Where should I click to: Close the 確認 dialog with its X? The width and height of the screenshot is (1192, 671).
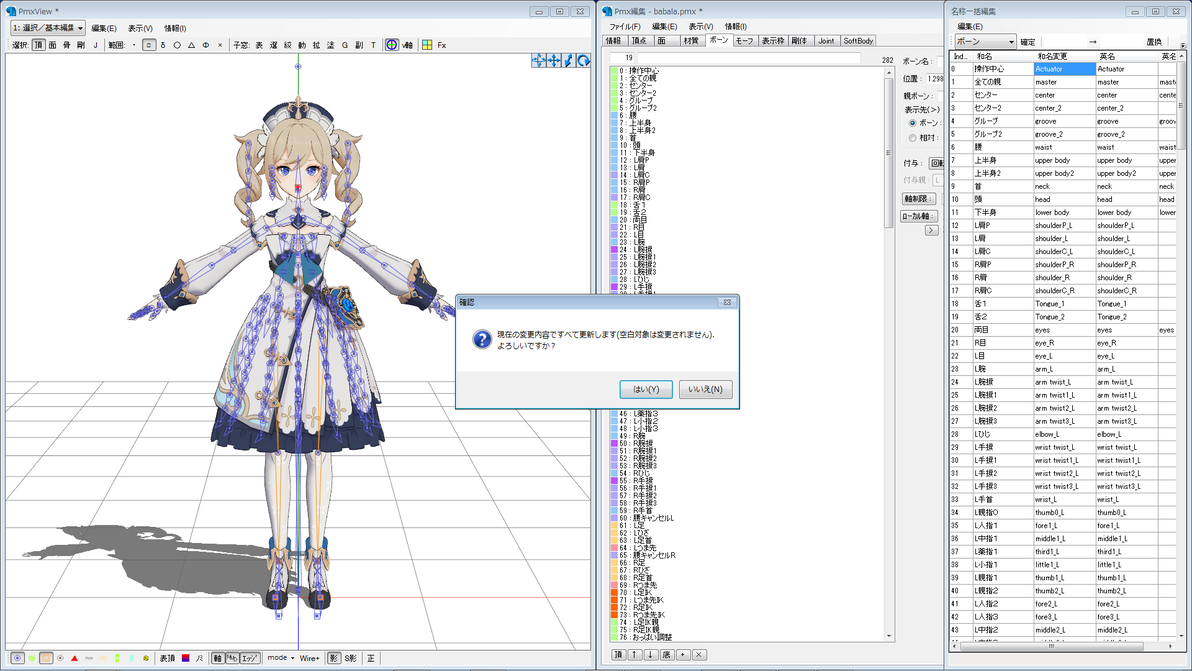pyautogui.click(x=727, y=302)
